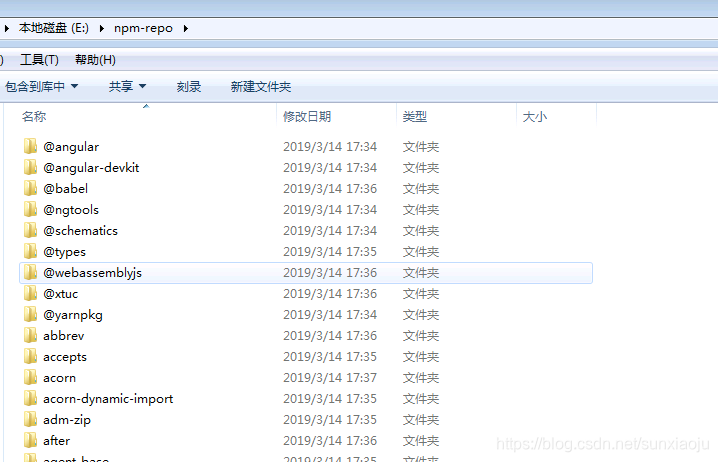Select the adm-zip folder name
Viewport: 718px width, 462px height.
coord(67,420)
